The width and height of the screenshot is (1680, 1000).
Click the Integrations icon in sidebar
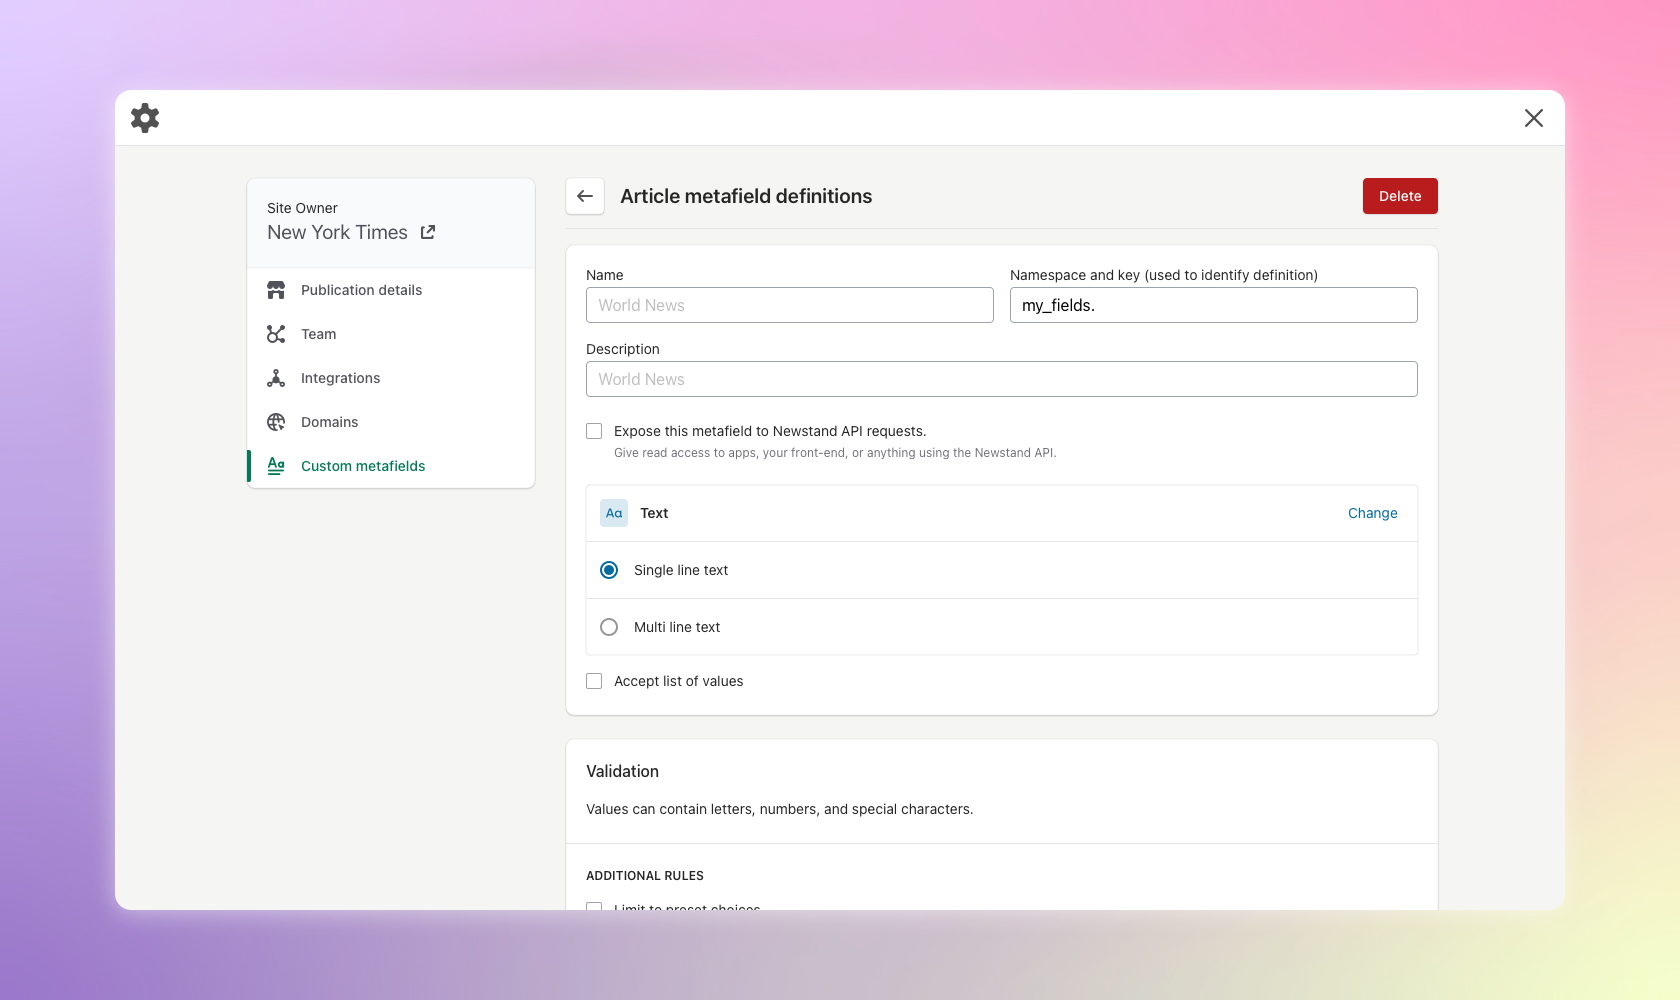pyautogui.click(x=276, y=378)
